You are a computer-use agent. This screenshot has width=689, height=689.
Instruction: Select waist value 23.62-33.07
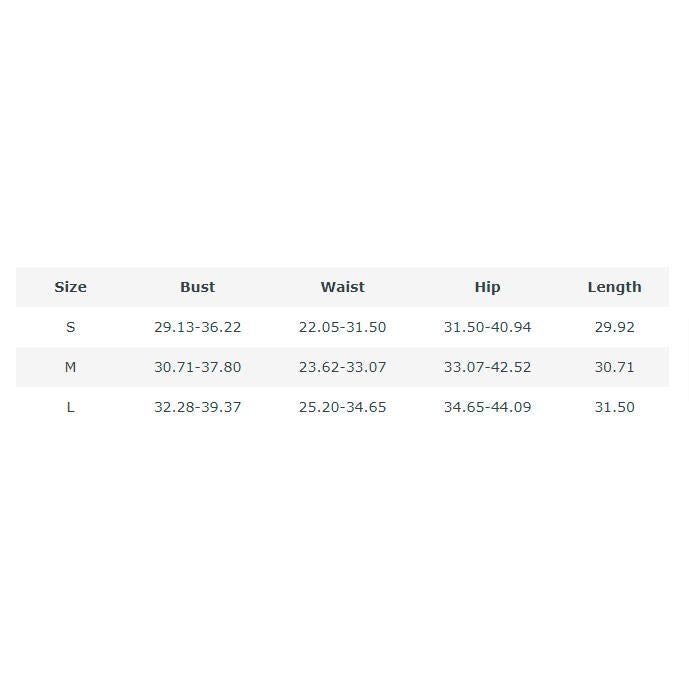pyautogui.click(x=342, y=367)
